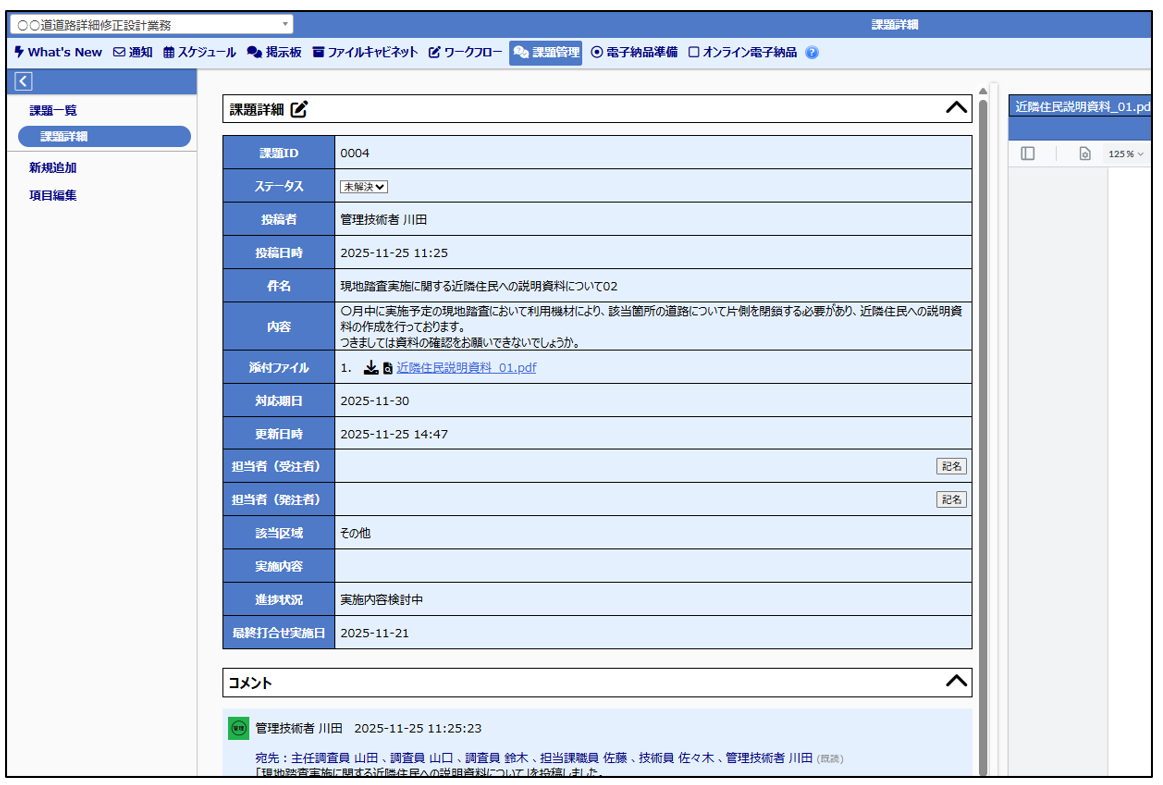Image resolution: width=1163 pixels, height=785 pixels.
Task: Download the attached 近隣住民説明資料 file via download icon
Action: (x=371, y=368)
